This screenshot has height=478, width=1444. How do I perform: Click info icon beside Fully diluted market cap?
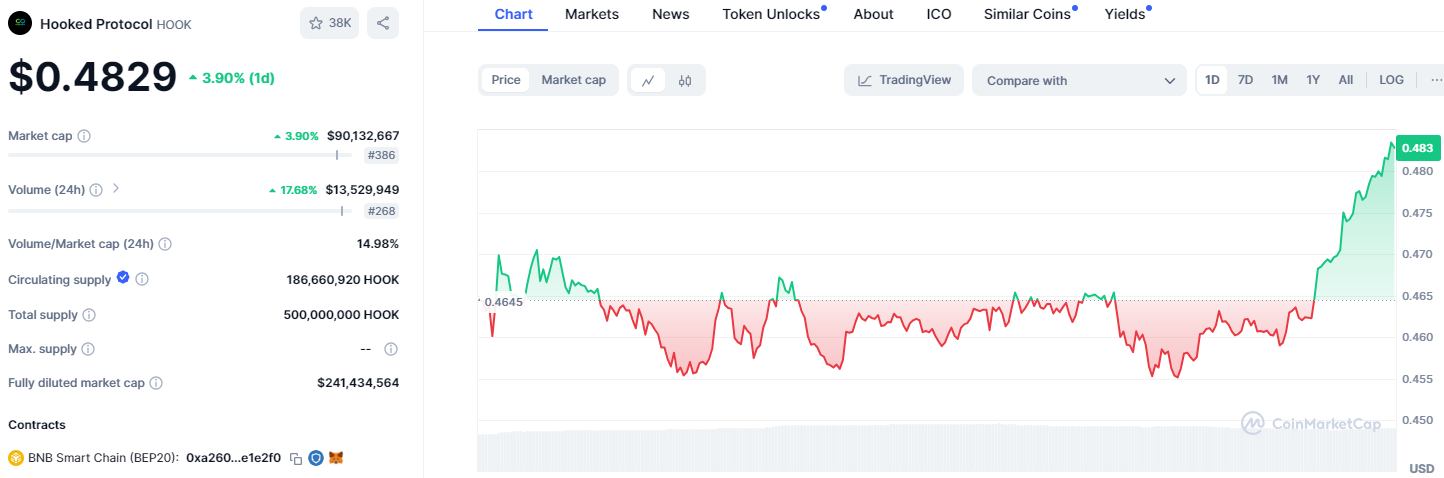[x=156, y=383]
